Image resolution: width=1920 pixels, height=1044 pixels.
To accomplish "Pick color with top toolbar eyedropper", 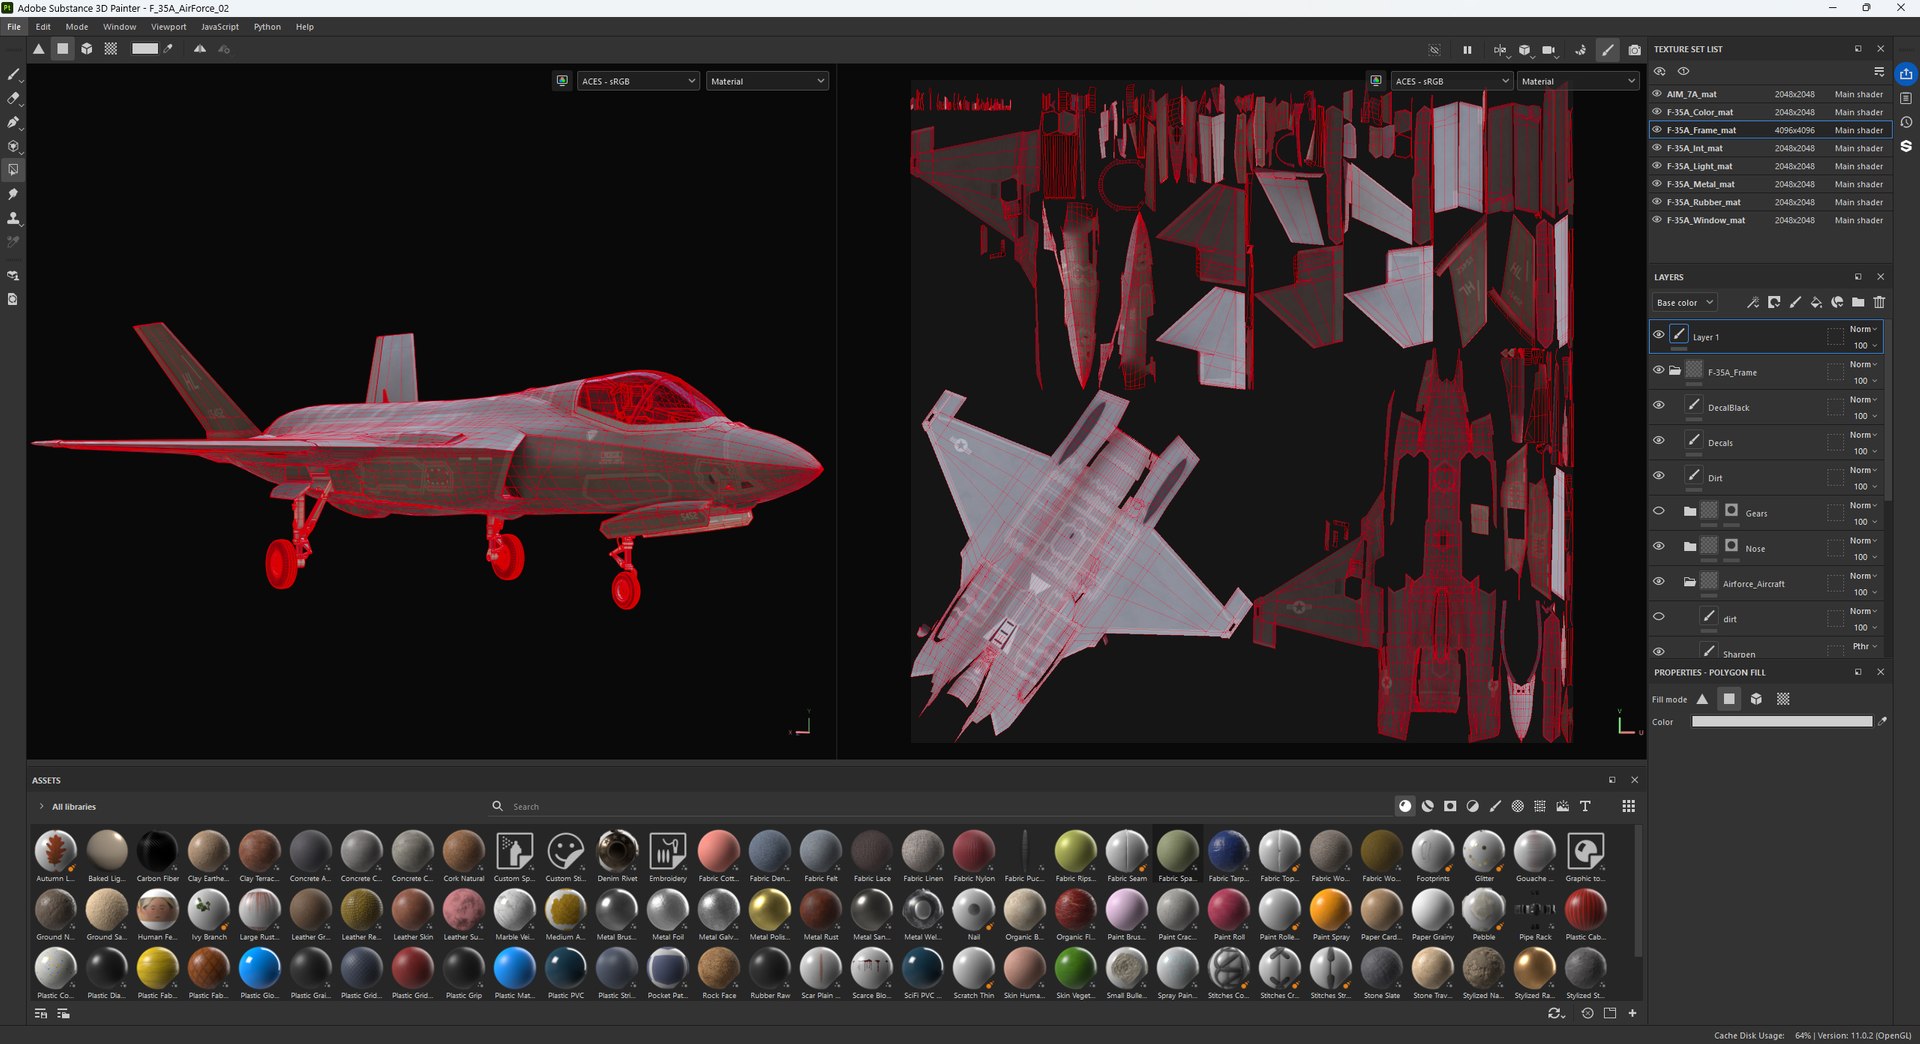I will (x=169, y=48).
